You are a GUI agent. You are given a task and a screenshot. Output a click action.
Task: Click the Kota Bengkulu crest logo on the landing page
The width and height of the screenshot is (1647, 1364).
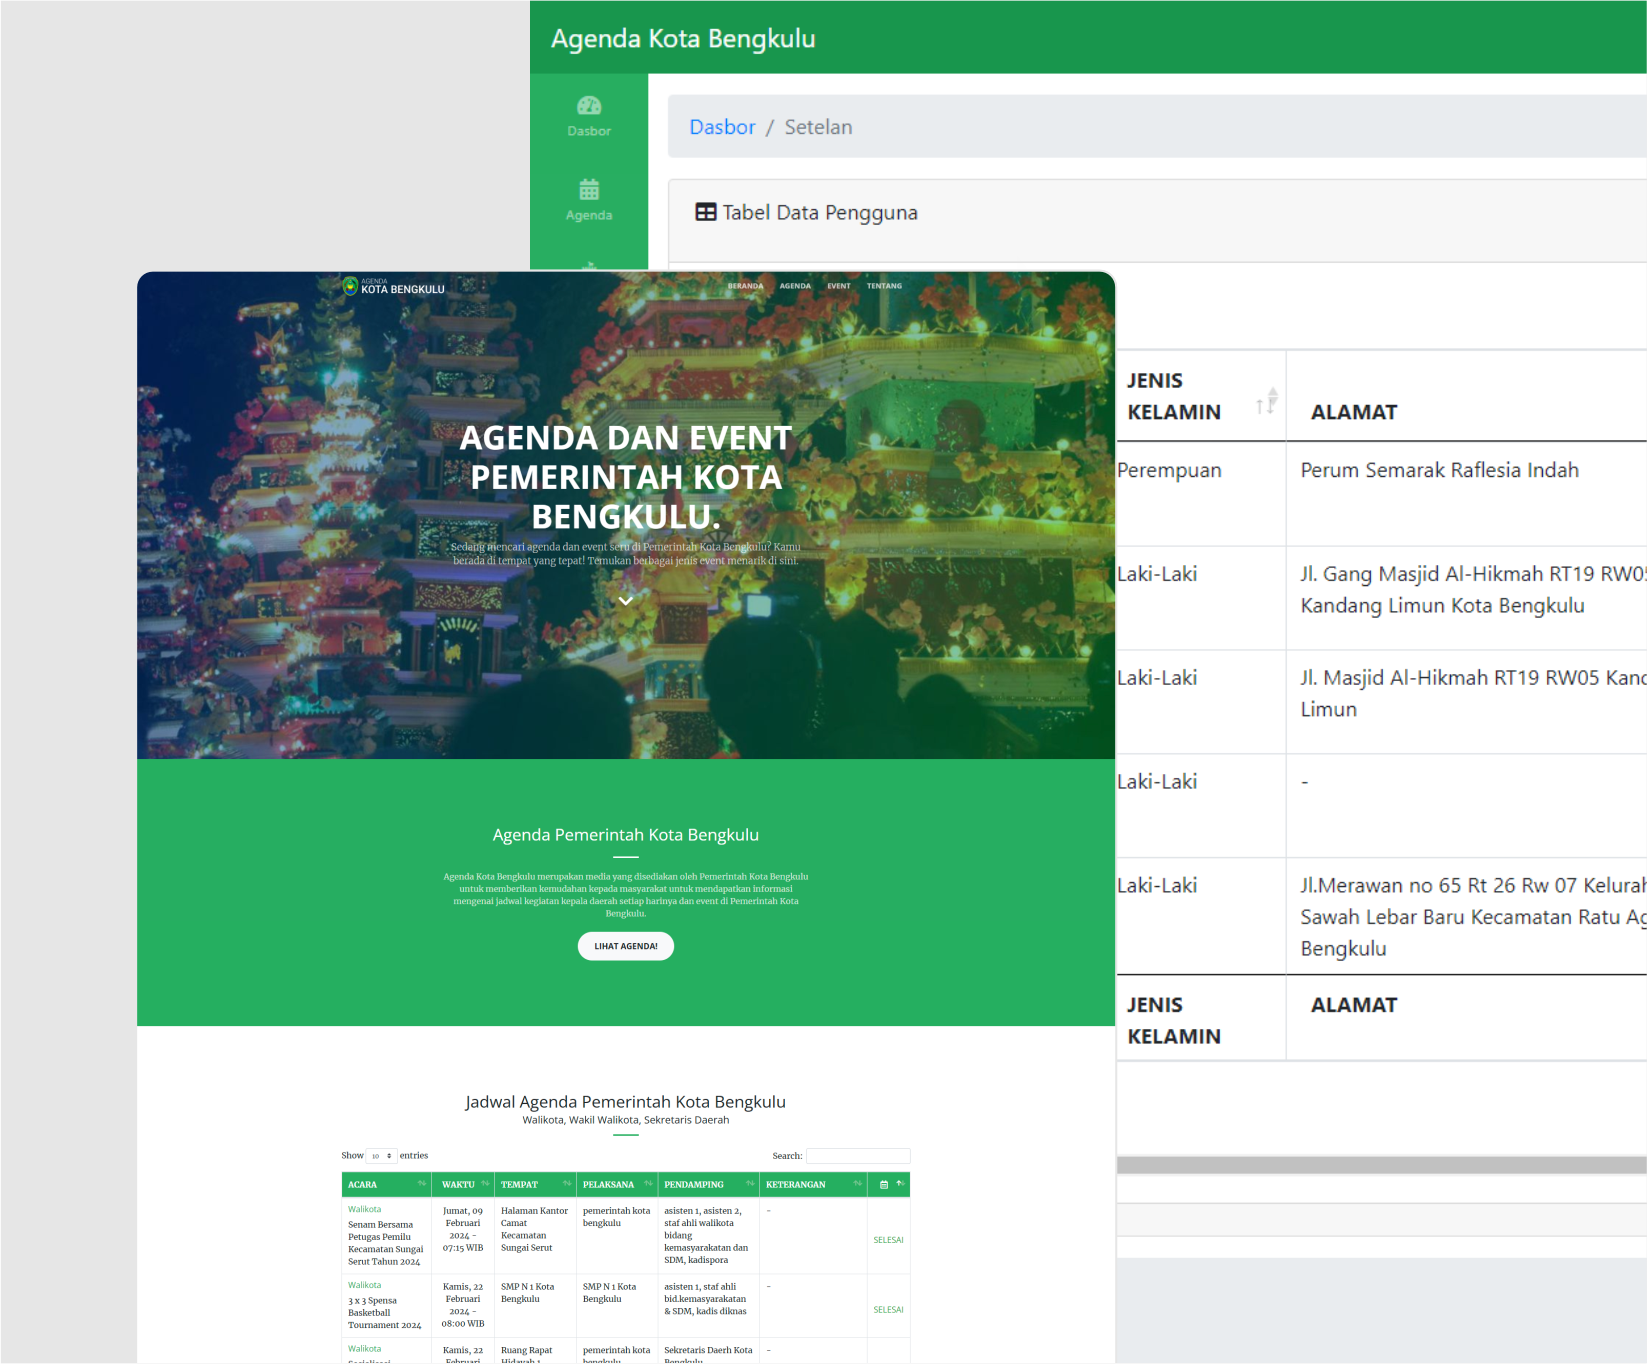350,287
